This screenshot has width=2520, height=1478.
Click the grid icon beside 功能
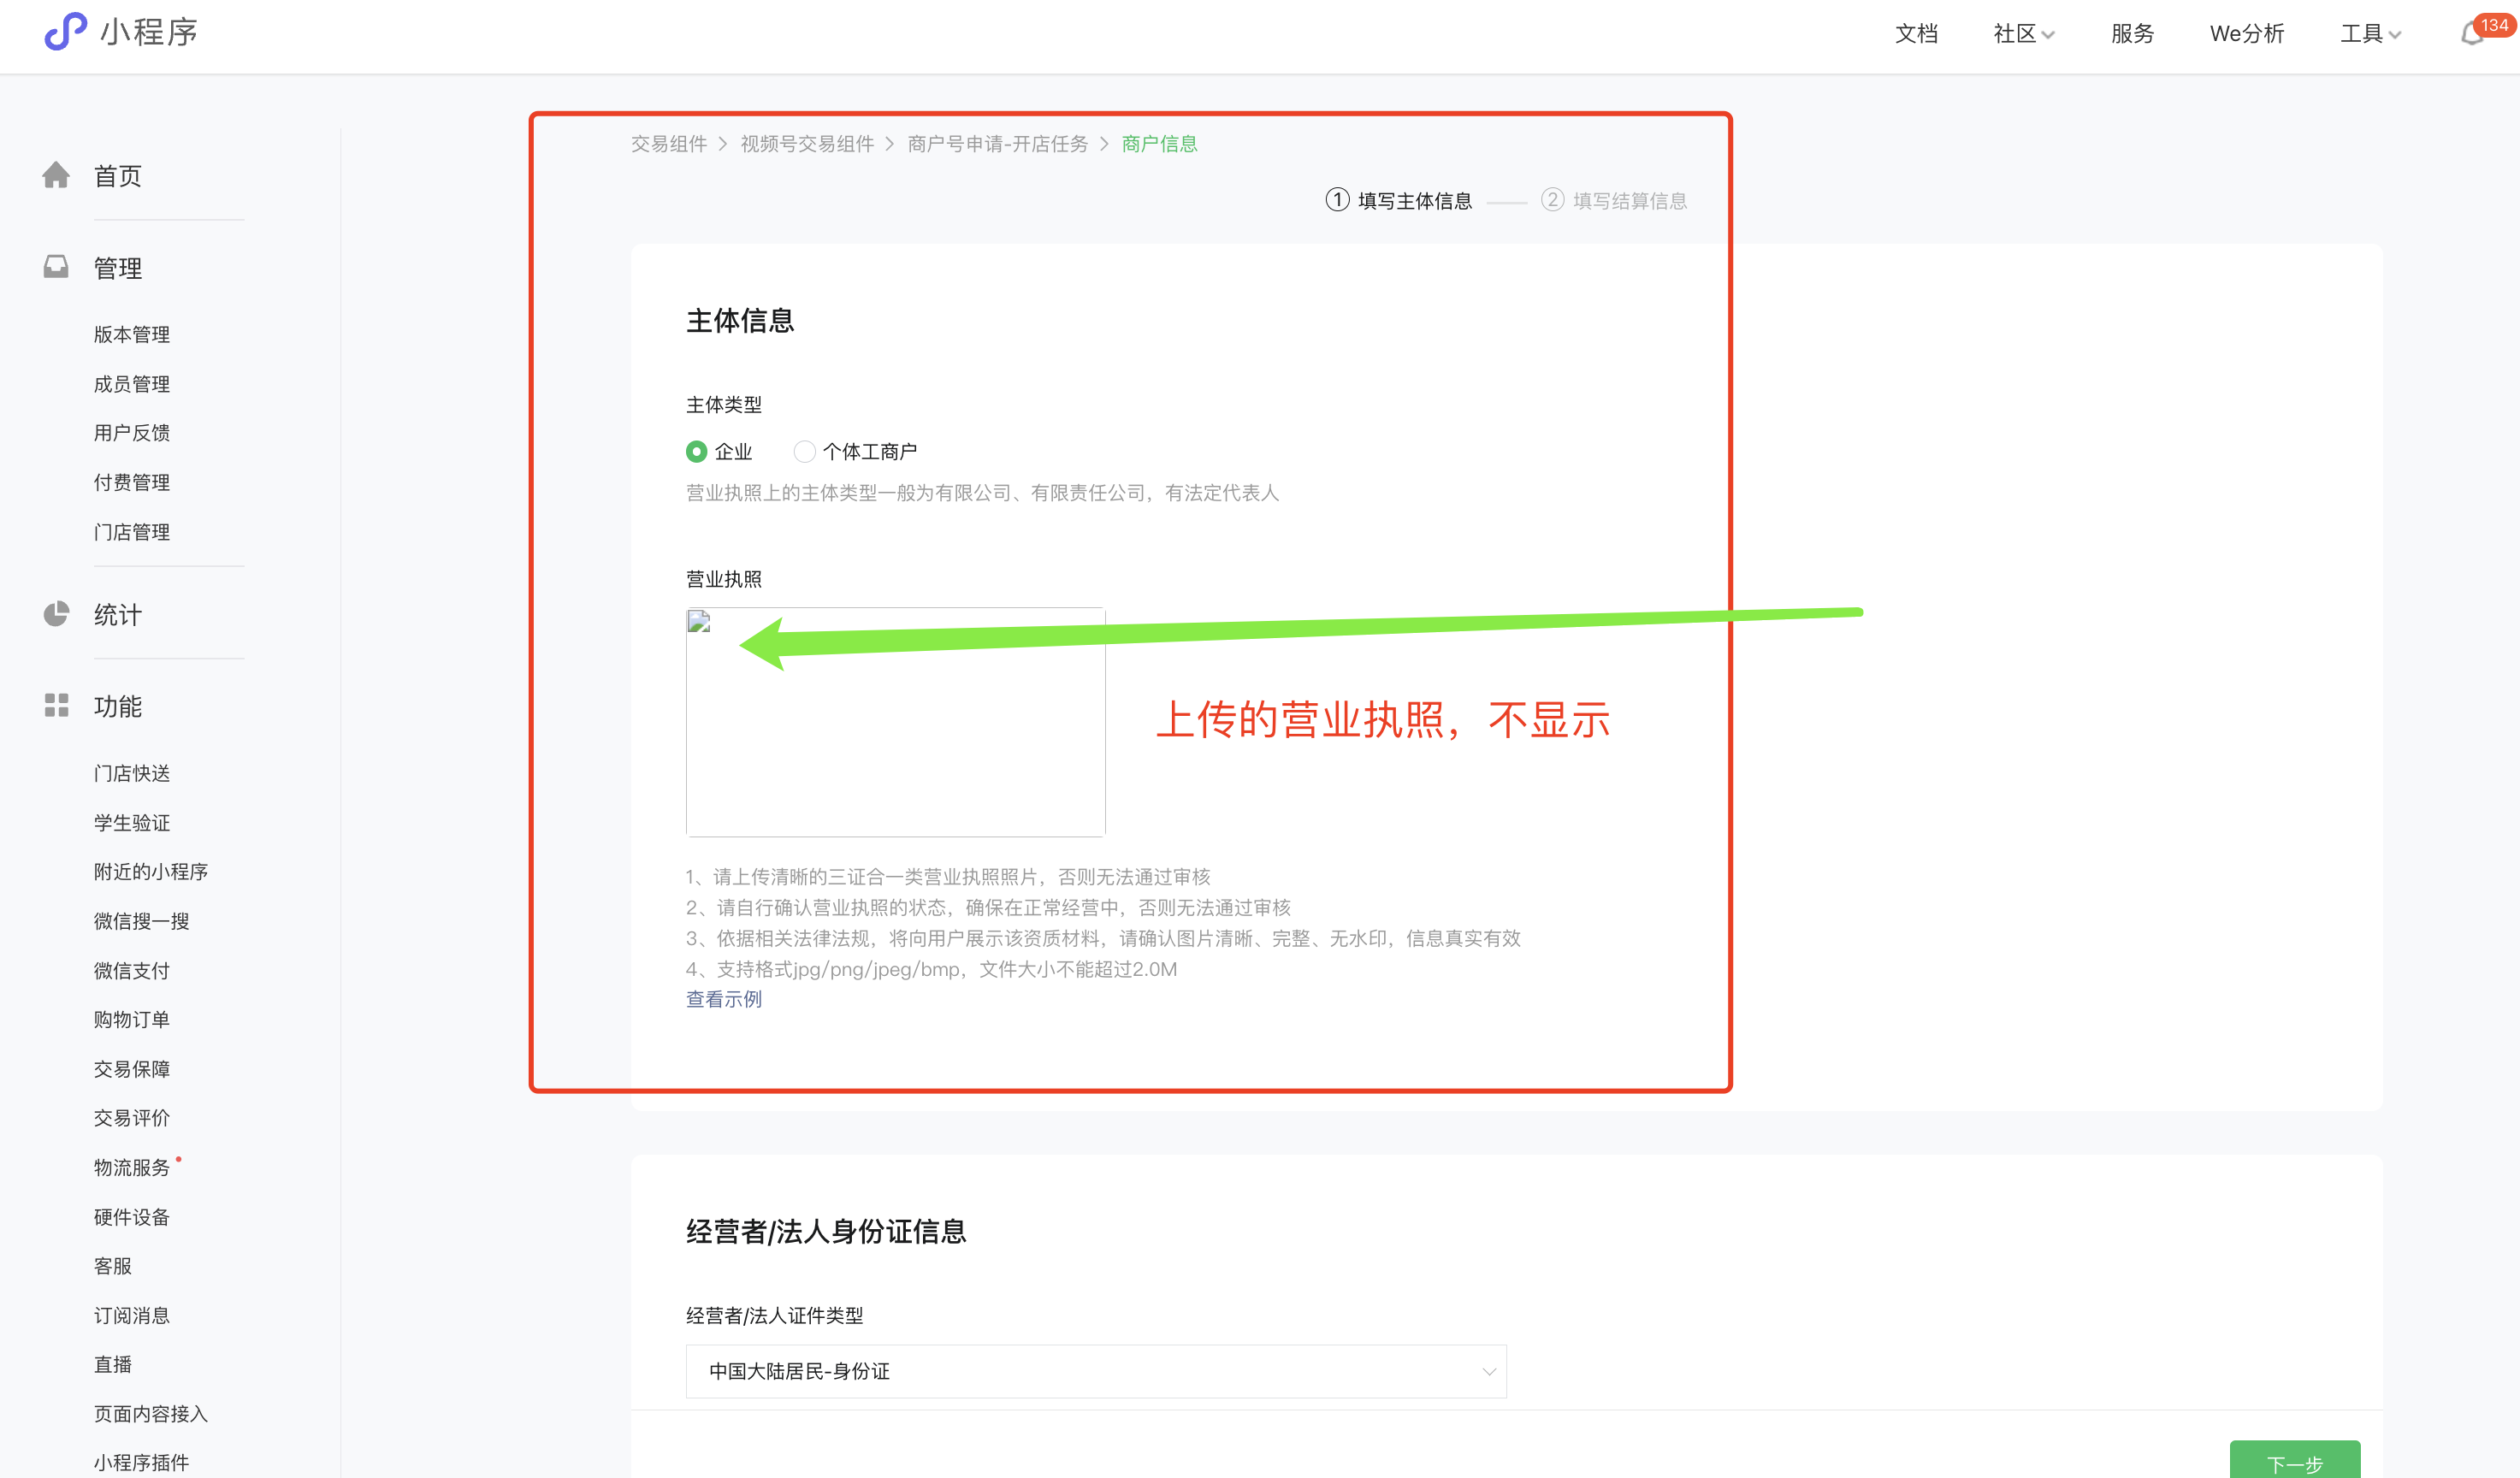tap(56, 706)
